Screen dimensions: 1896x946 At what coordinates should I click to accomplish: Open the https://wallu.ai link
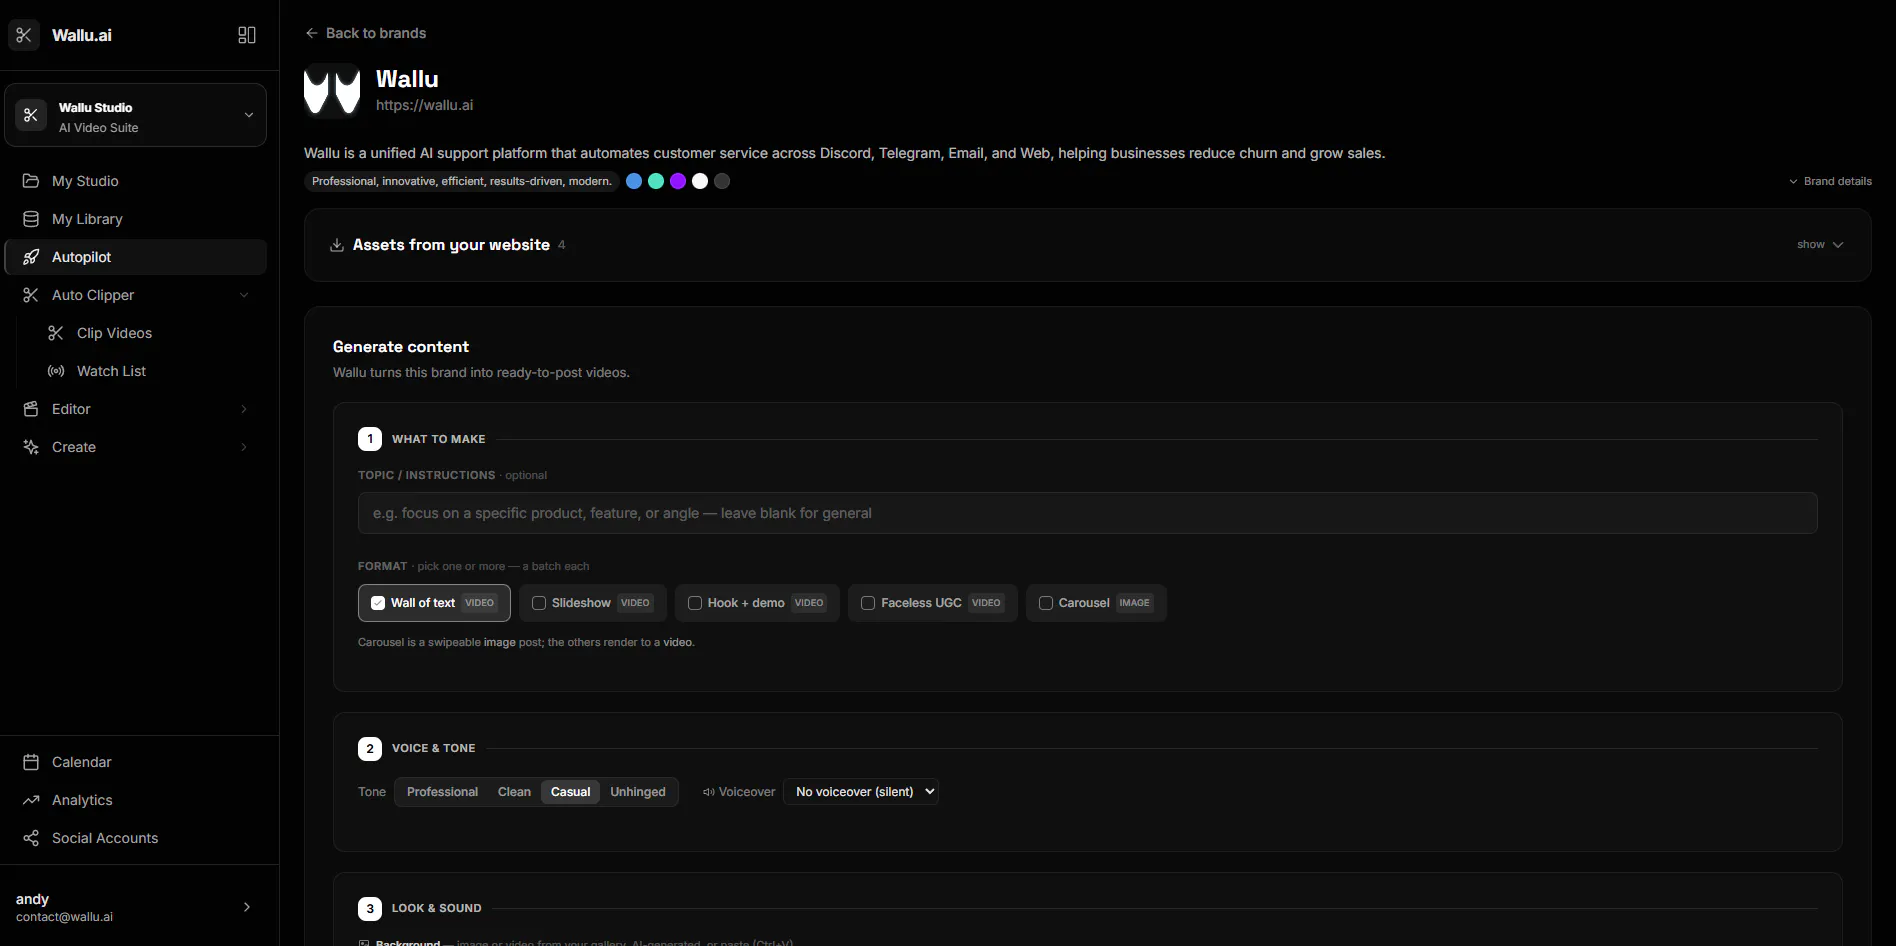(425, 105)
